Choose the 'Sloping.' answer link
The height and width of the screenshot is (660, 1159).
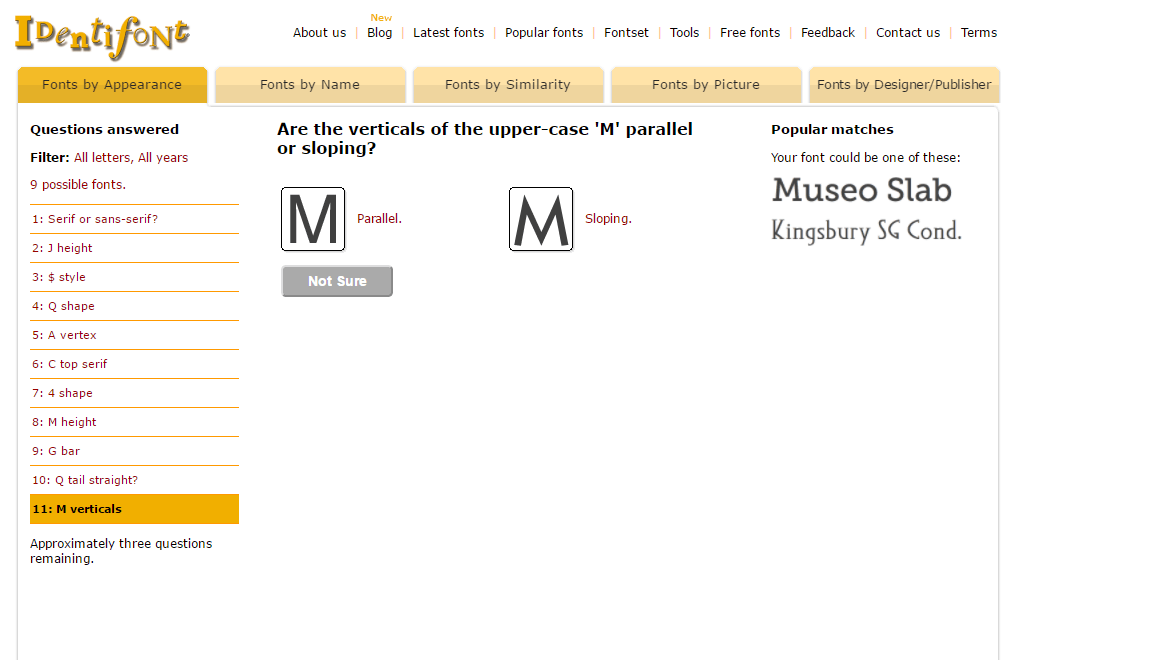[x=608, y=219]
